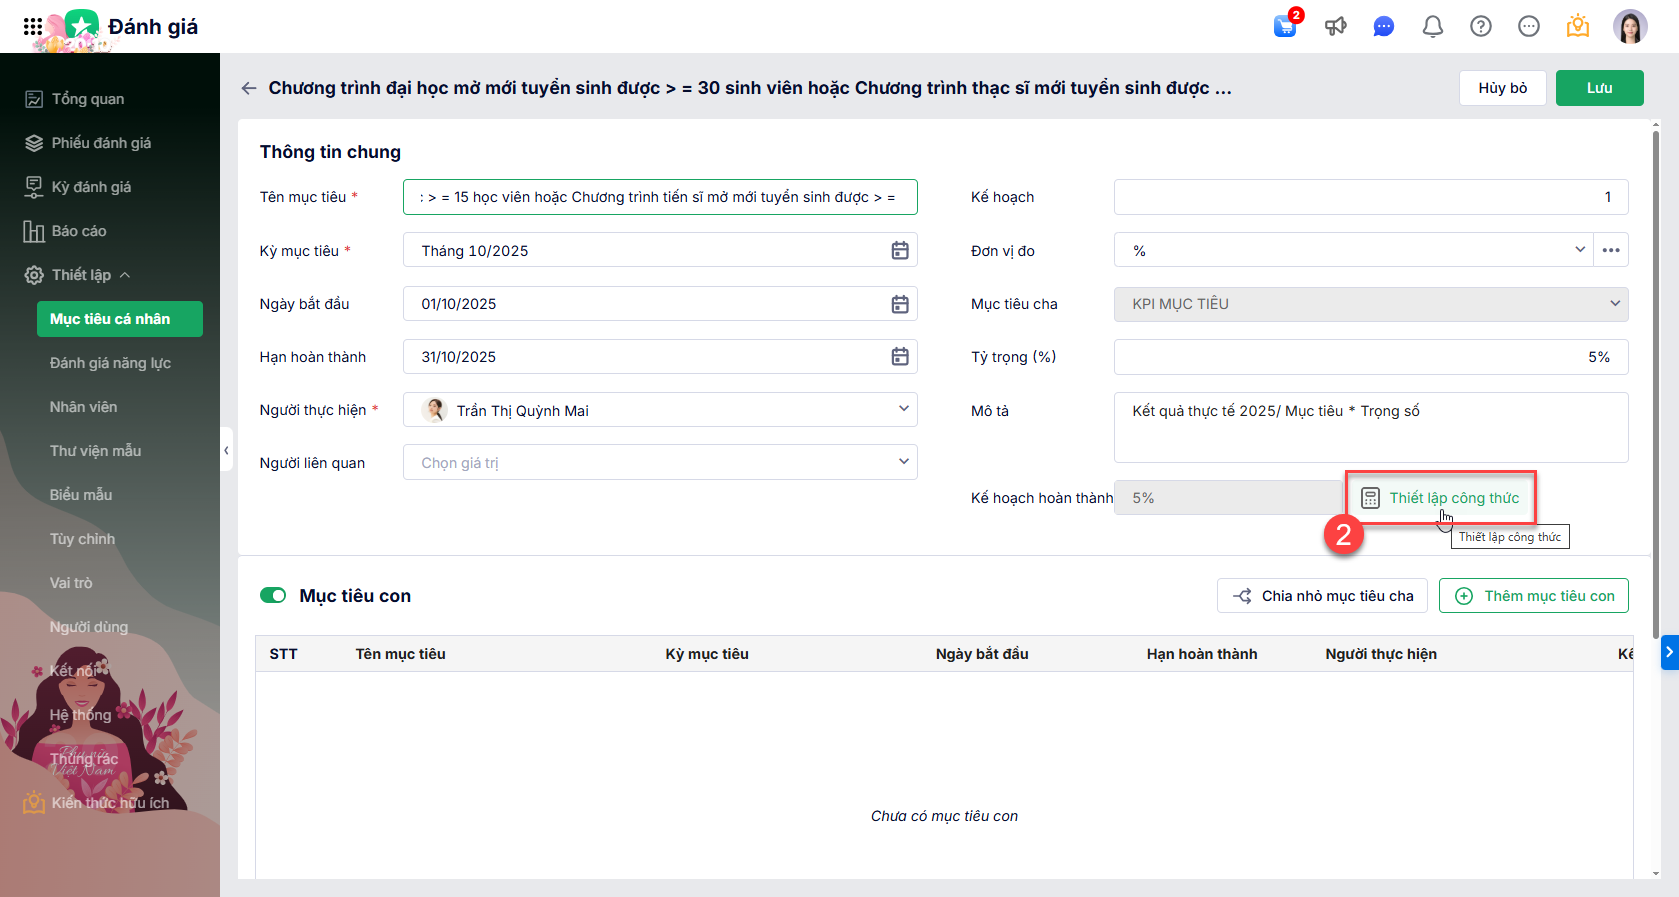Screen dimensions: 1679x897
Task: Open calendar for Hạn hoàn thành date
Action: click(900, 357)
